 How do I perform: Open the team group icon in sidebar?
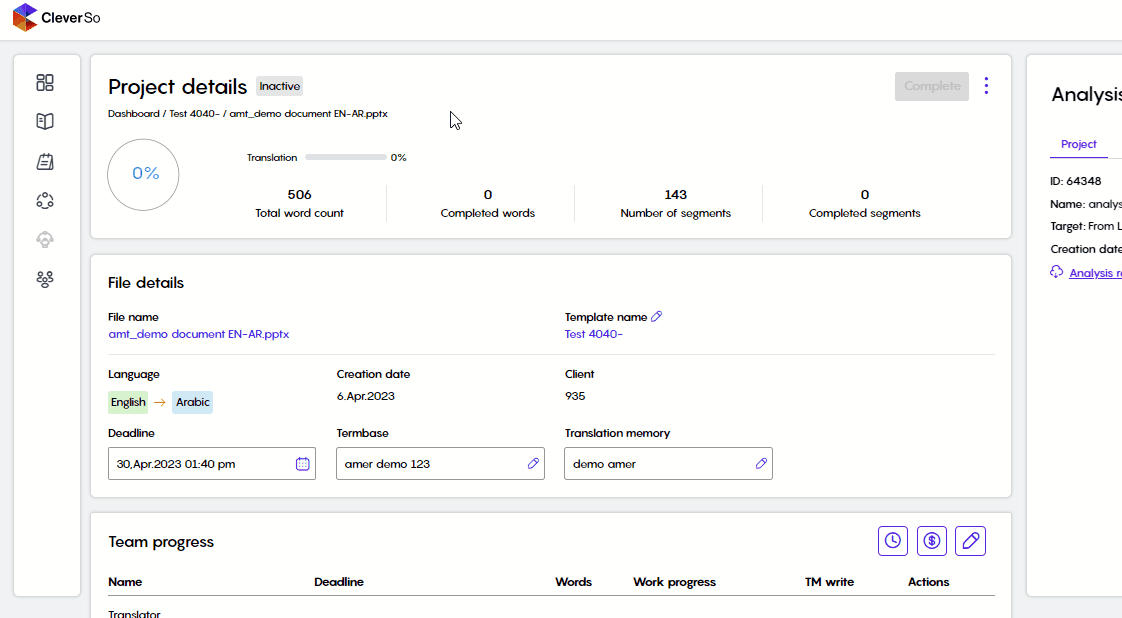45,279
